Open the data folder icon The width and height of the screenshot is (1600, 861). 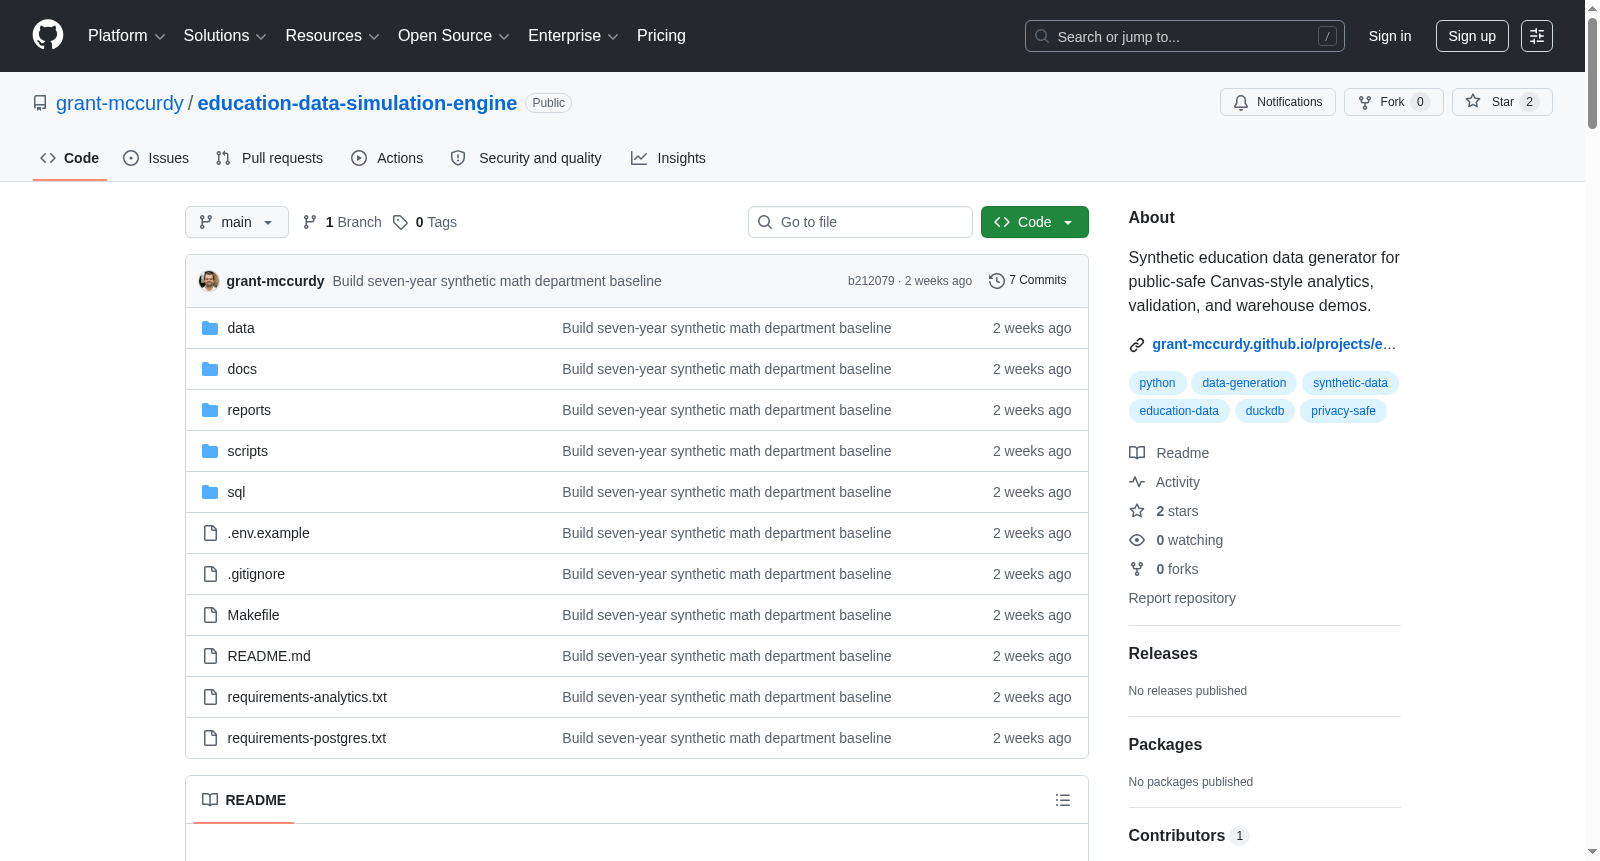pos(210,328)
